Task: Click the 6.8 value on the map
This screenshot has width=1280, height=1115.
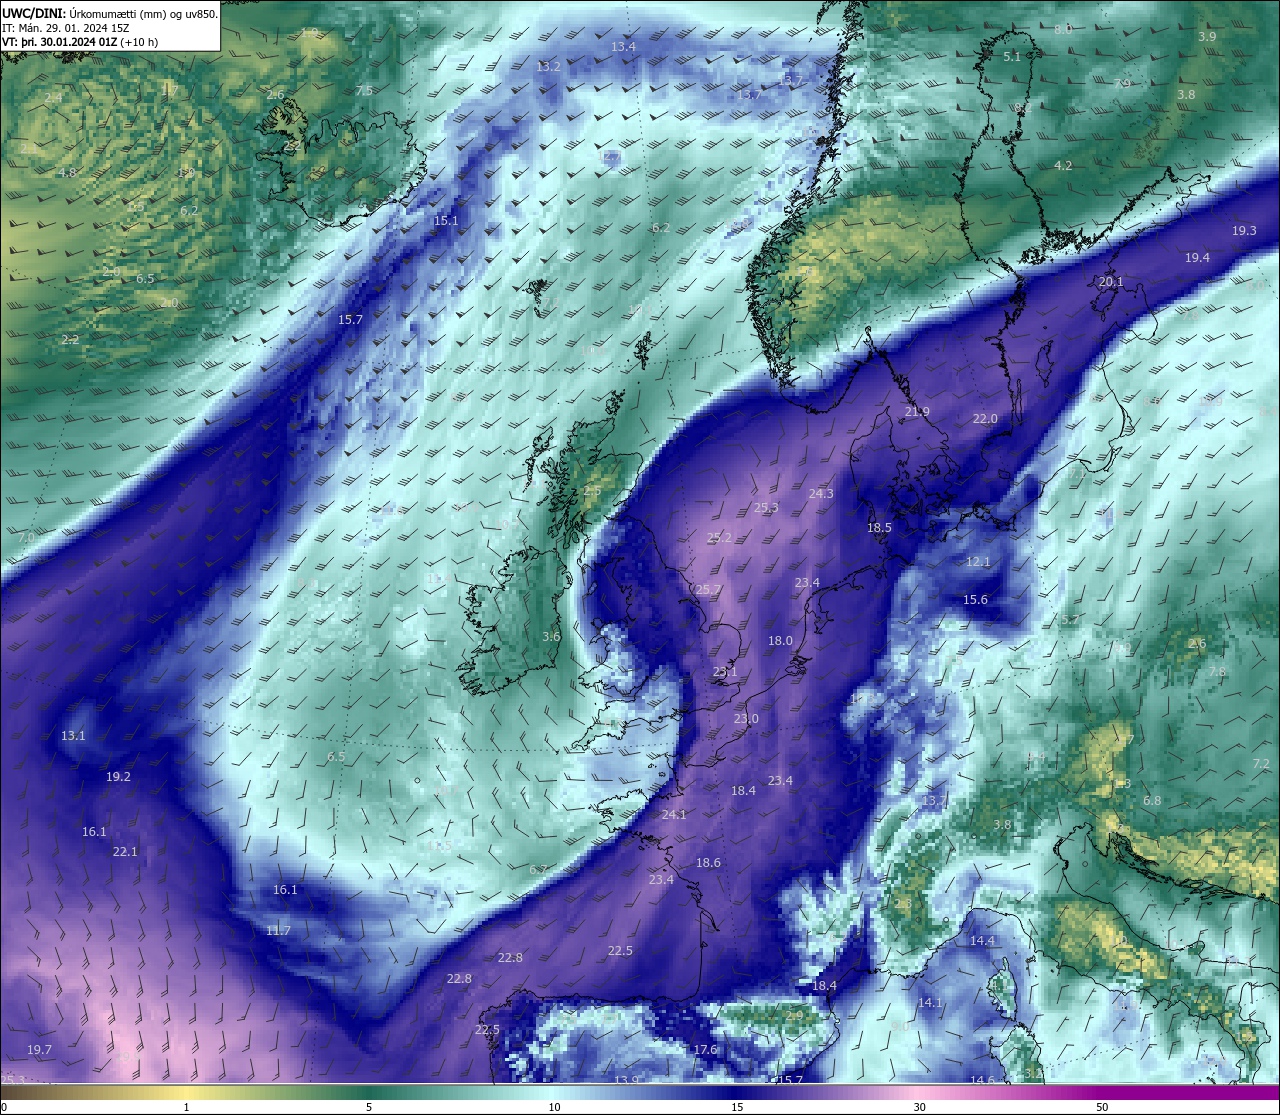Action: coord(1152,801)
